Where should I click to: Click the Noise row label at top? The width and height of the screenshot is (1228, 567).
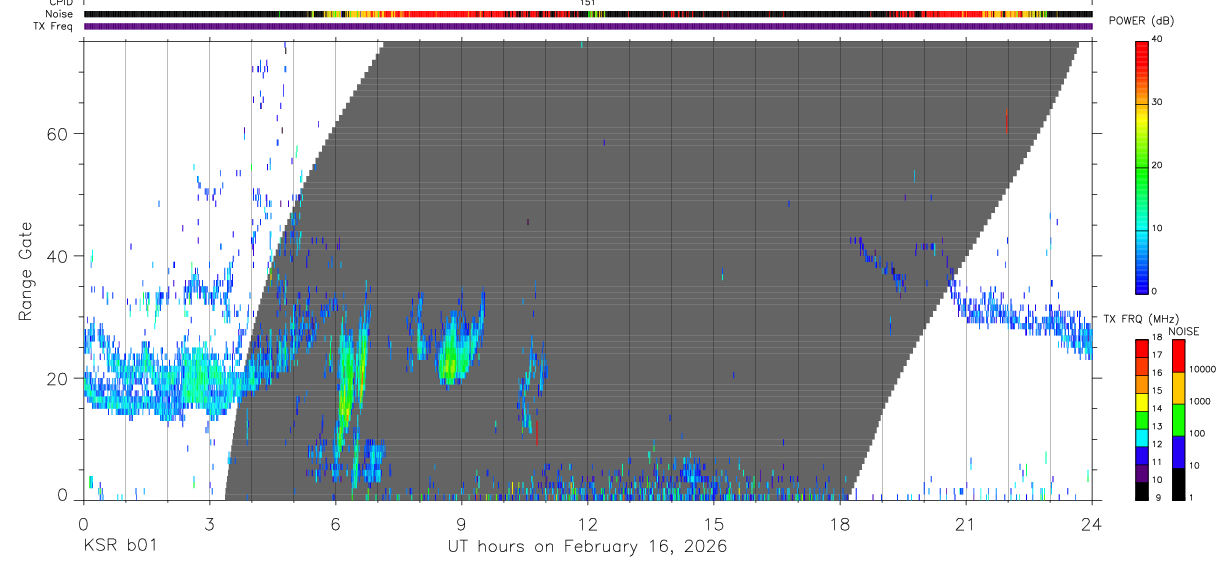pos(60,14)
